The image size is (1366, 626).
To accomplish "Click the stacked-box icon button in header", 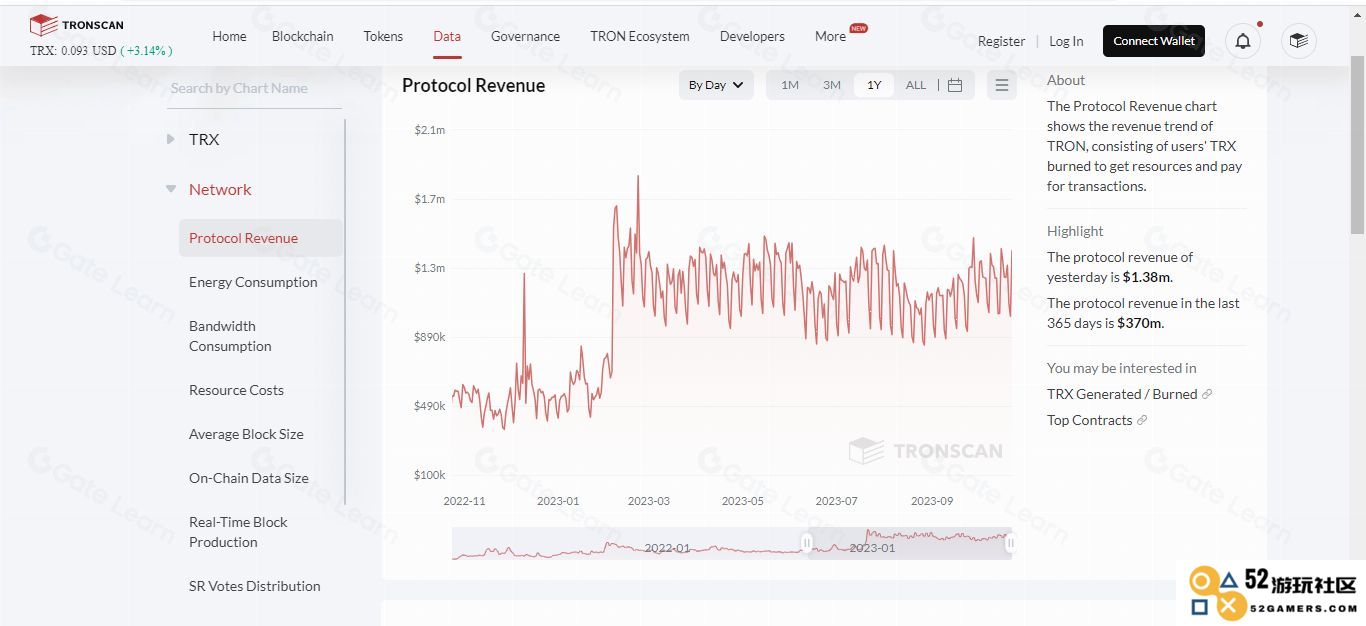I will 1299,41.
